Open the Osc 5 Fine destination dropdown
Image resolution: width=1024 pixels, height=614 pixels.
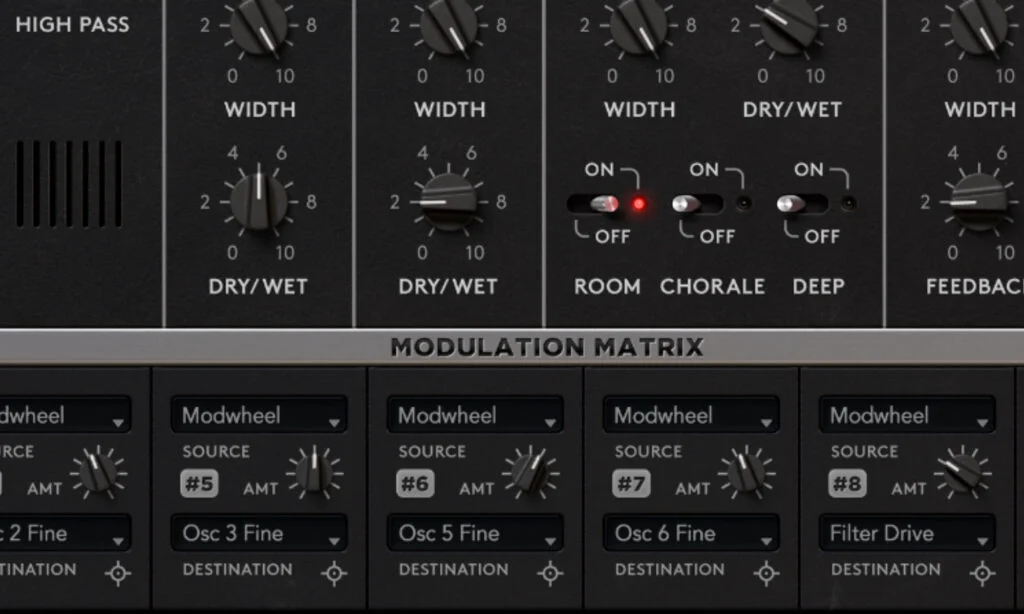474,533
